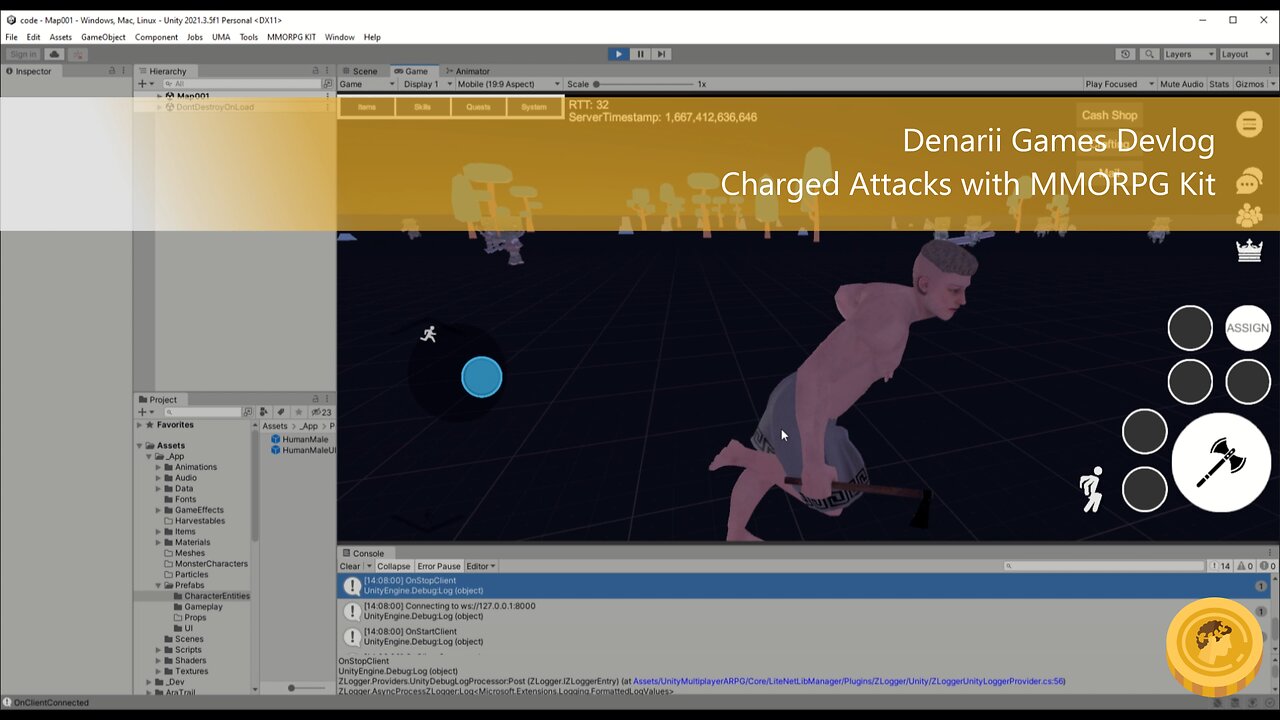
Task: Select the OnStopClient console log entry
Action: (805, 585)
